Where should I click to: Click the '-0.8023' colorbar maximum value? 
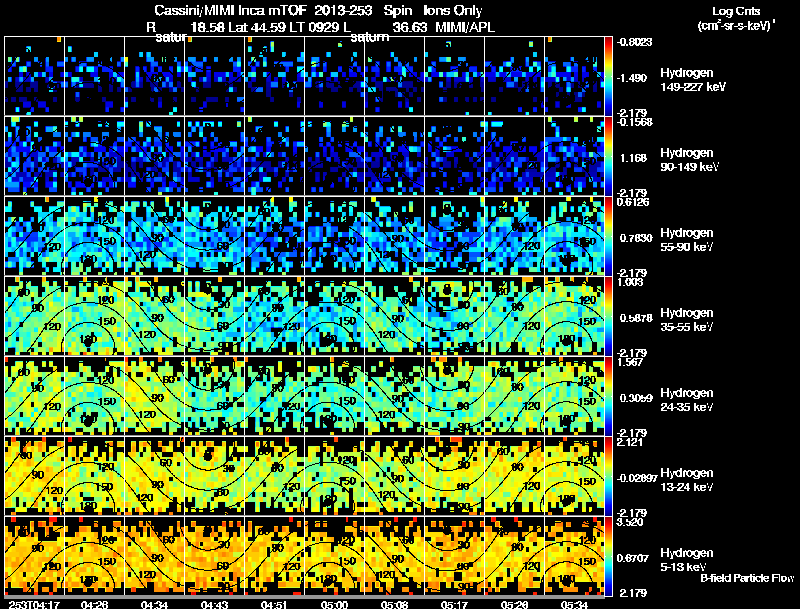click(635, 42)
